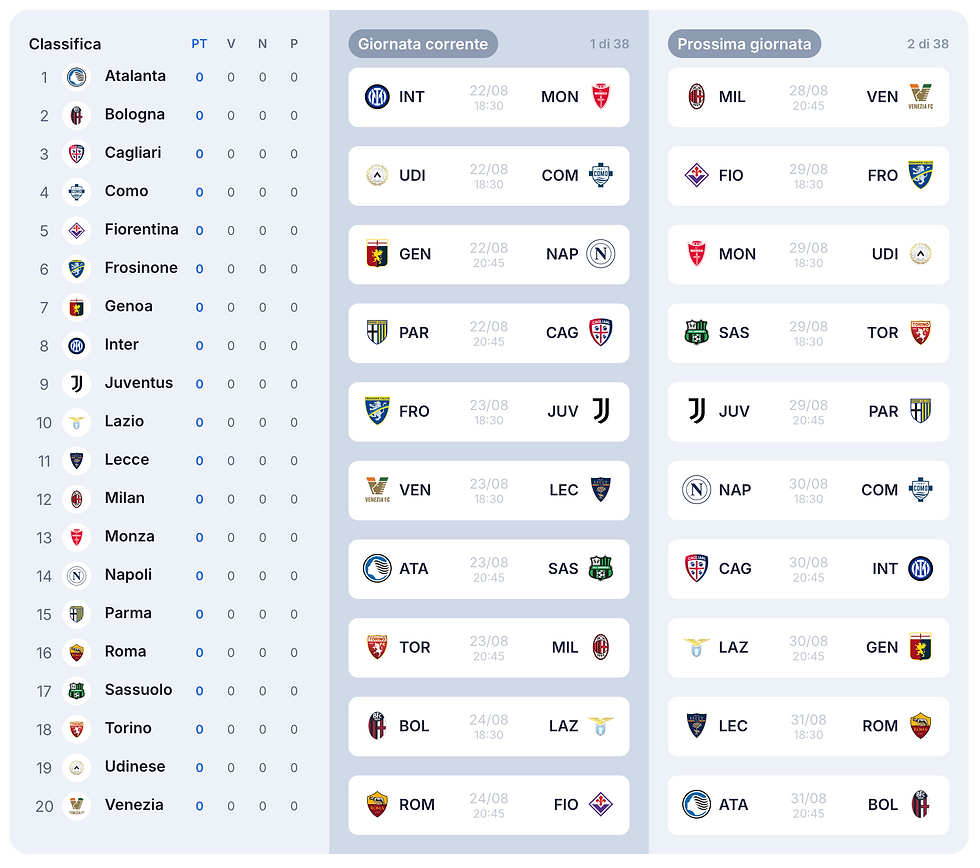Screen dimensions: 980x868
Task: Switch to the Prossima giornata tab
Action: tap(744, 44)
